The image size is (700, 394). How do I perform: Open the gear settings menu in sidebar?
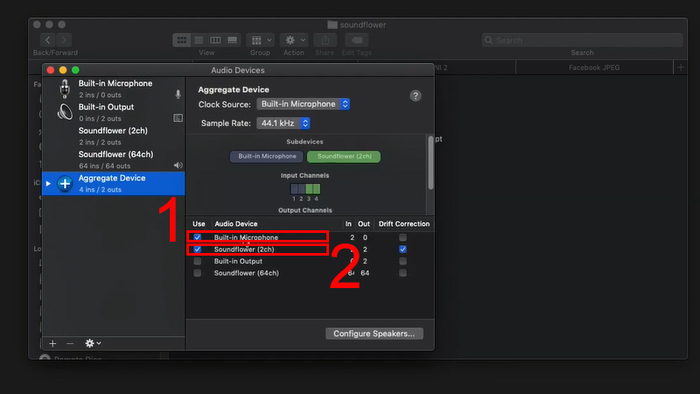point(93,343)
